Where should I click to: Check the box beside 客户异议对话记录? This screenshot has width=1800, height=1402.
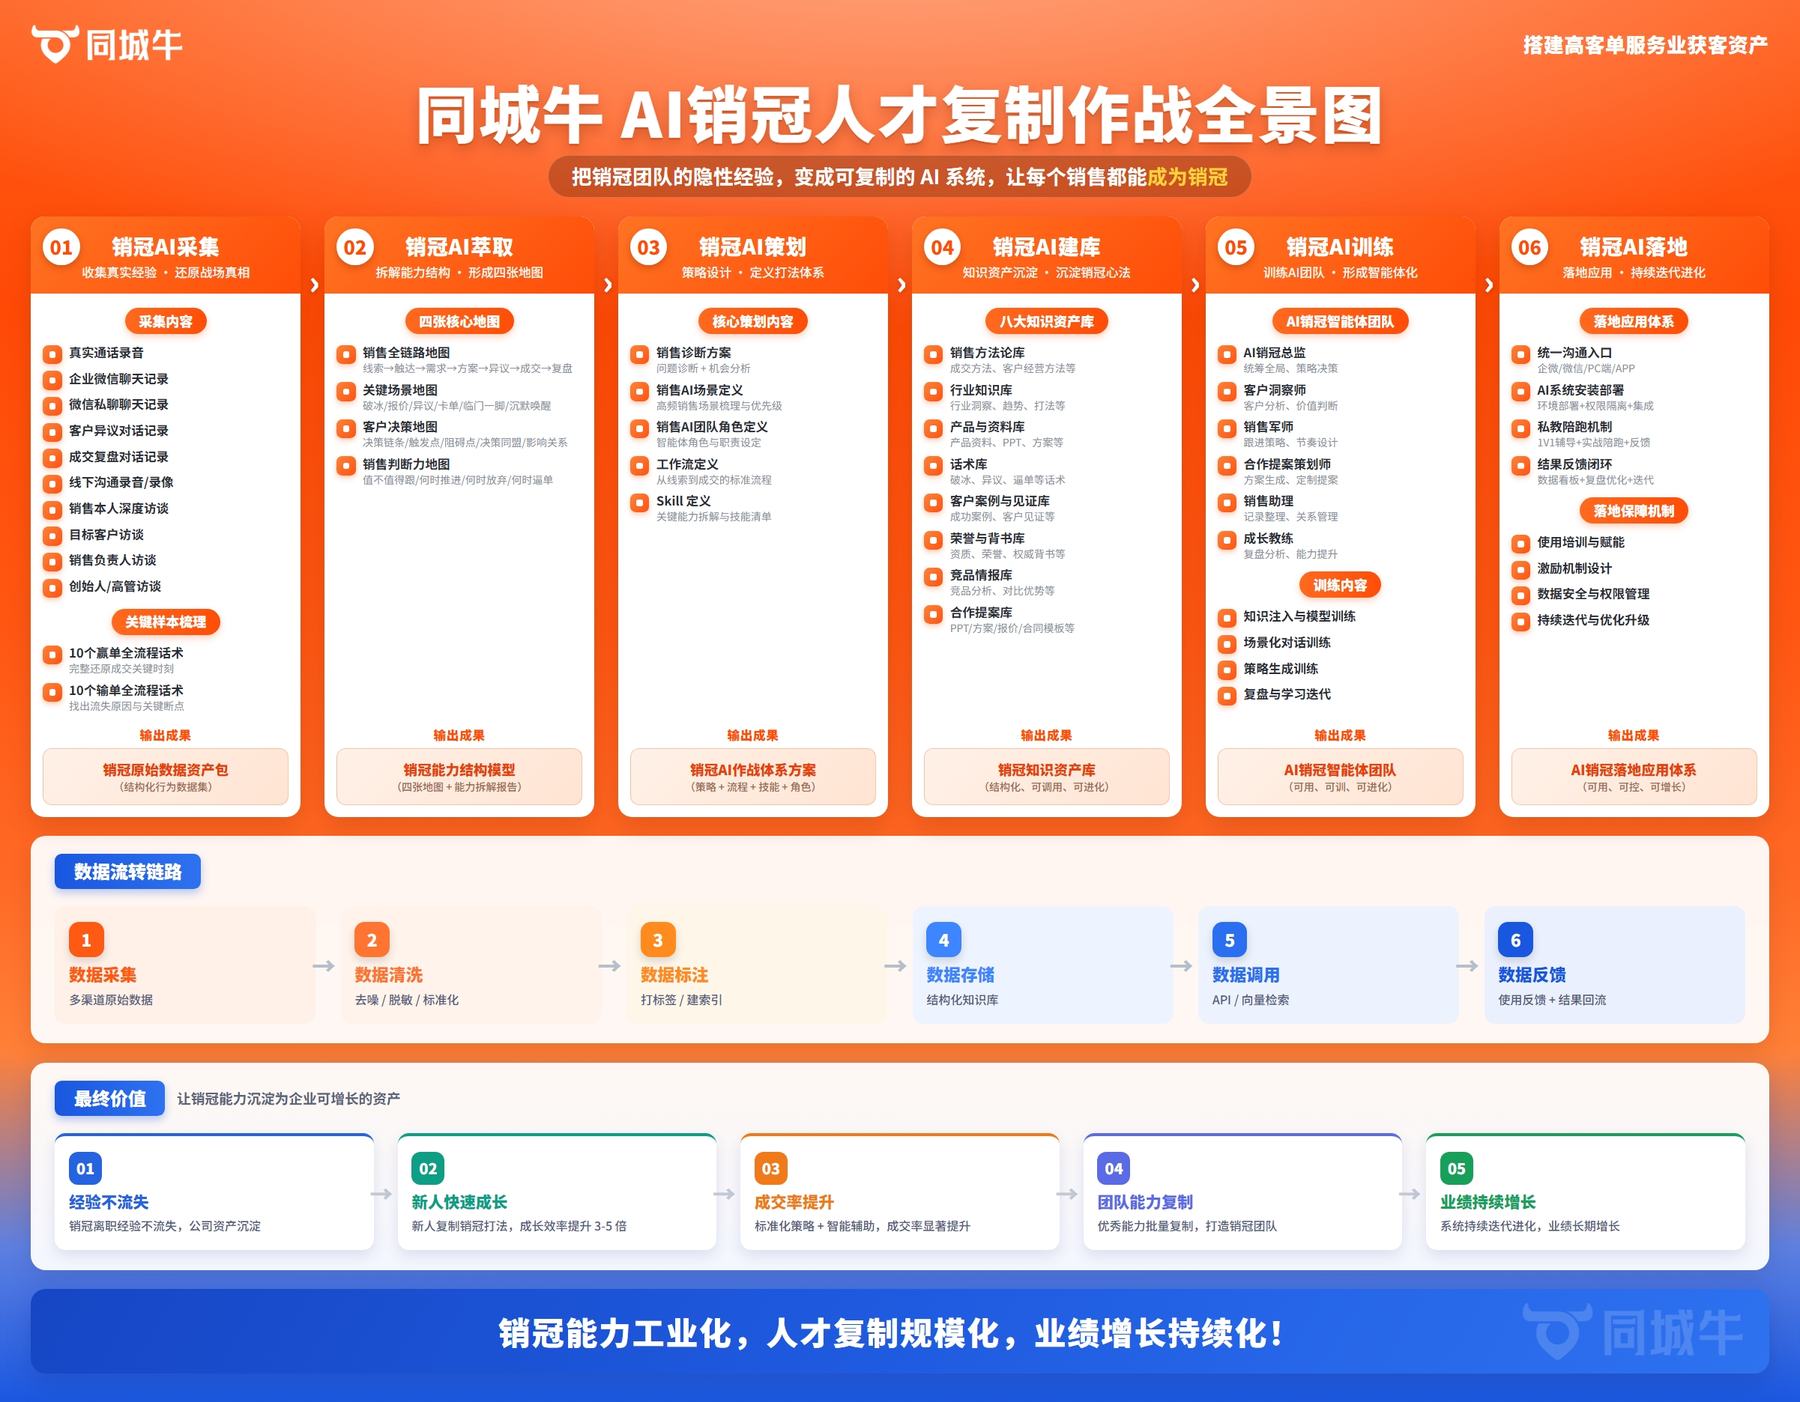pyautogui.click(x=52, y=432)
